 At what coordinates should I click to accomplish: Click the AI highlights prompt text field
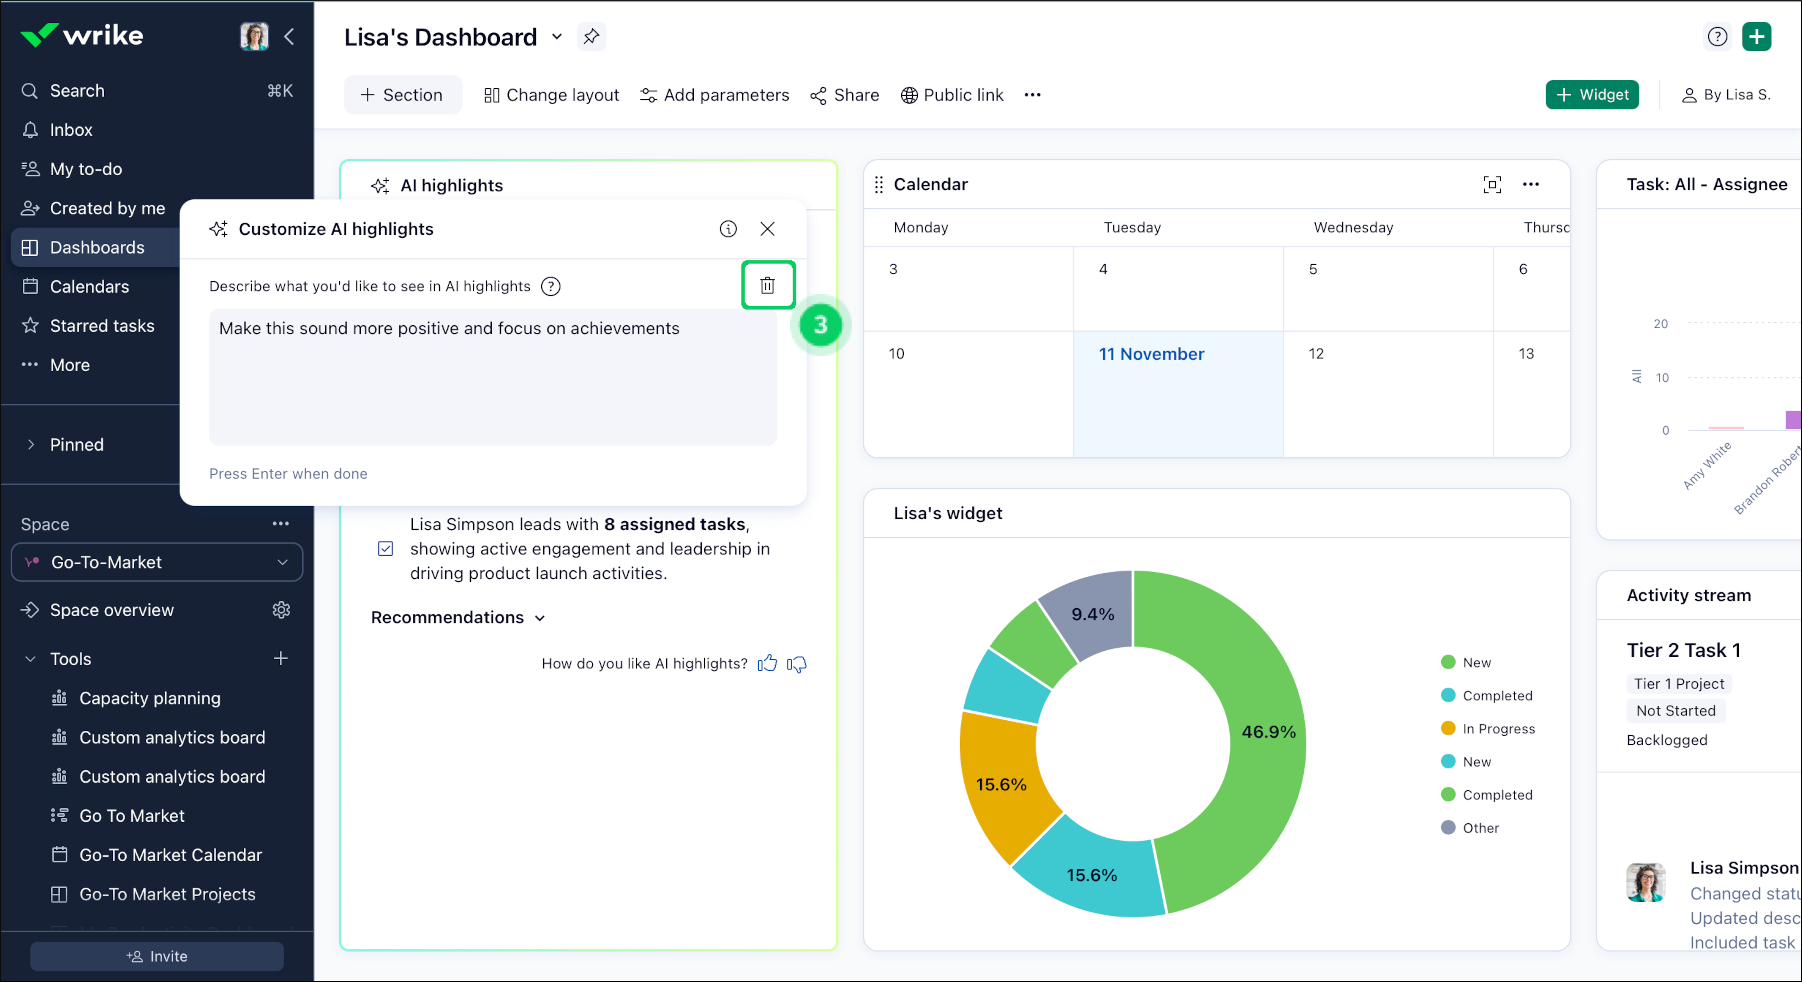(492, 378)
